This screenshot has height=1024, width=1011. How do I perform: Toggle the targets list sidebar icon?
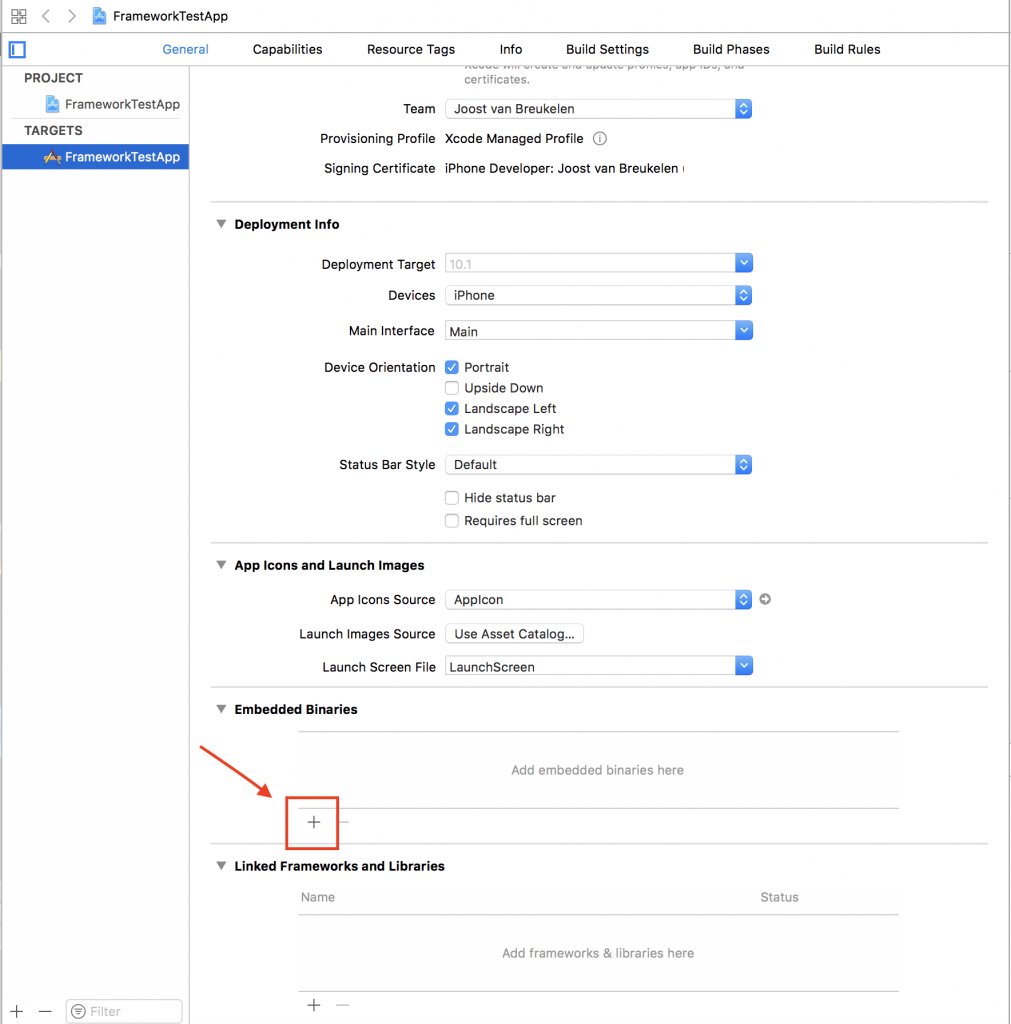[18, 49]
